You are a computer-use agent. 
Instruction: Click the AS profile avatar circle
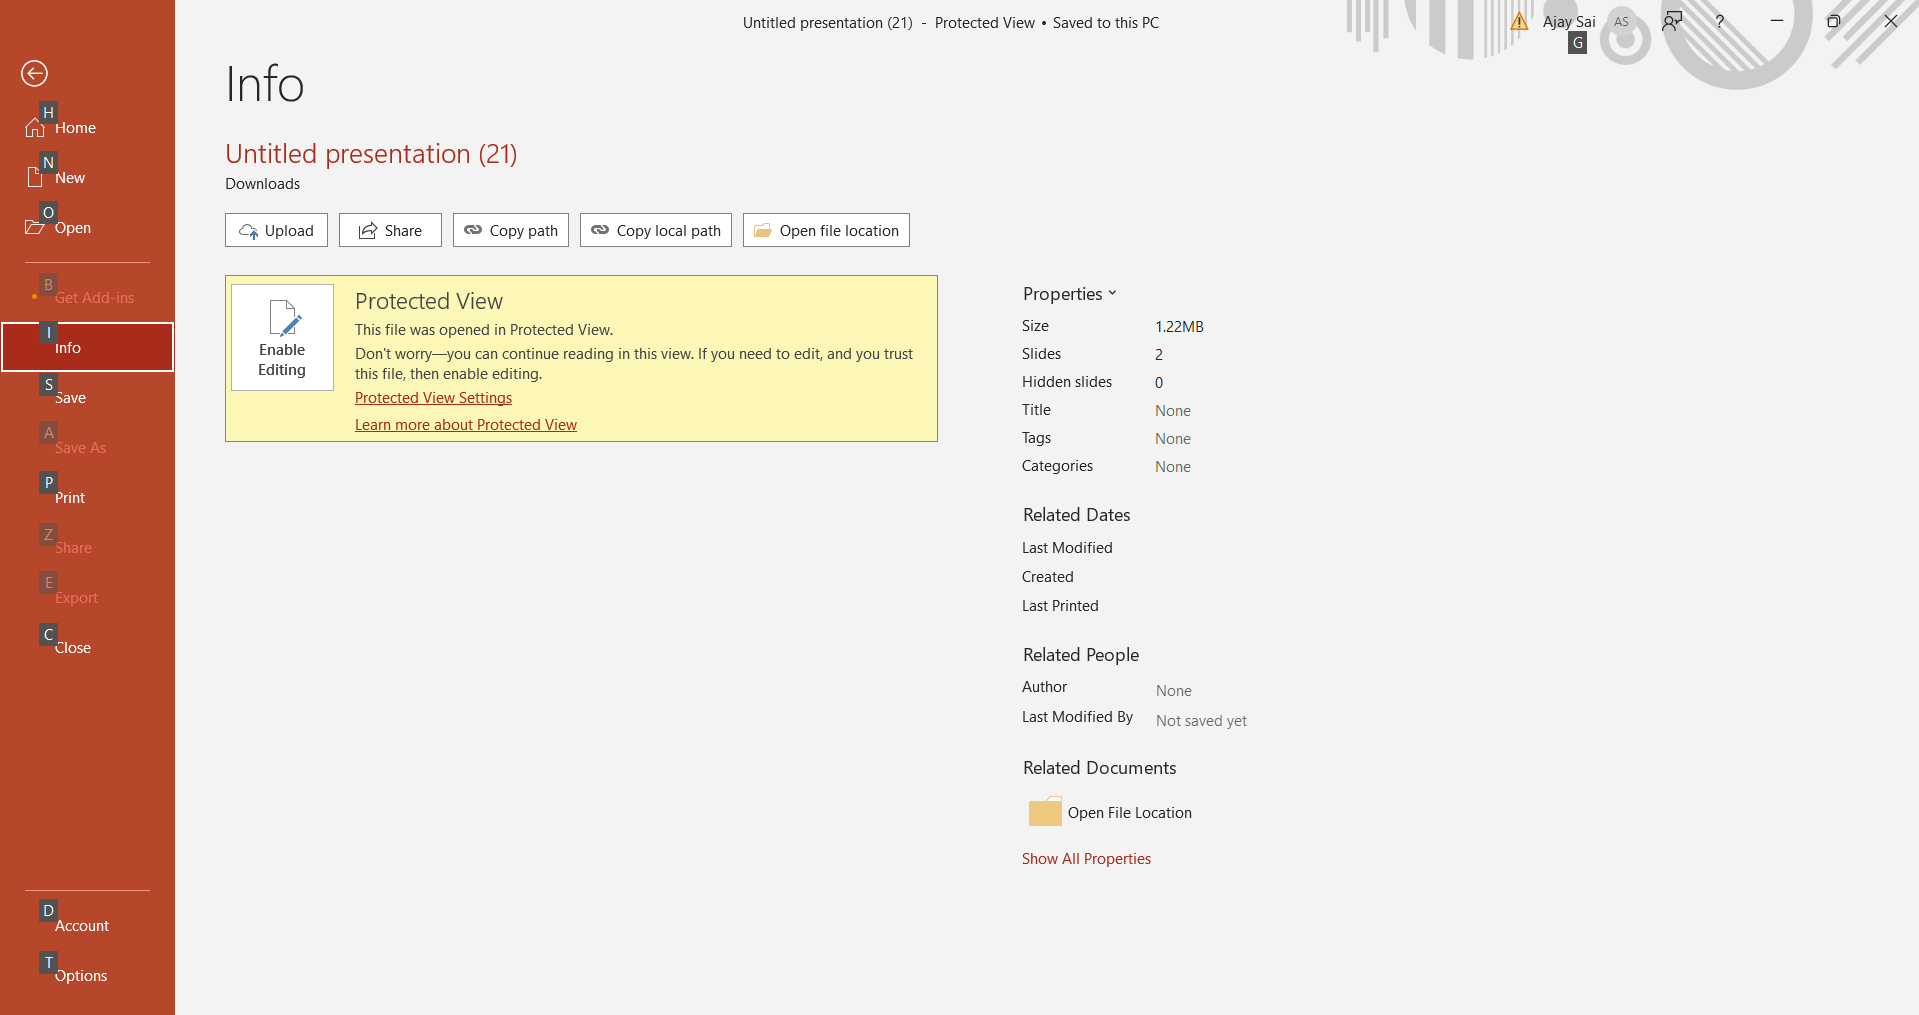pyautogui.click(x=1621, y=21)
